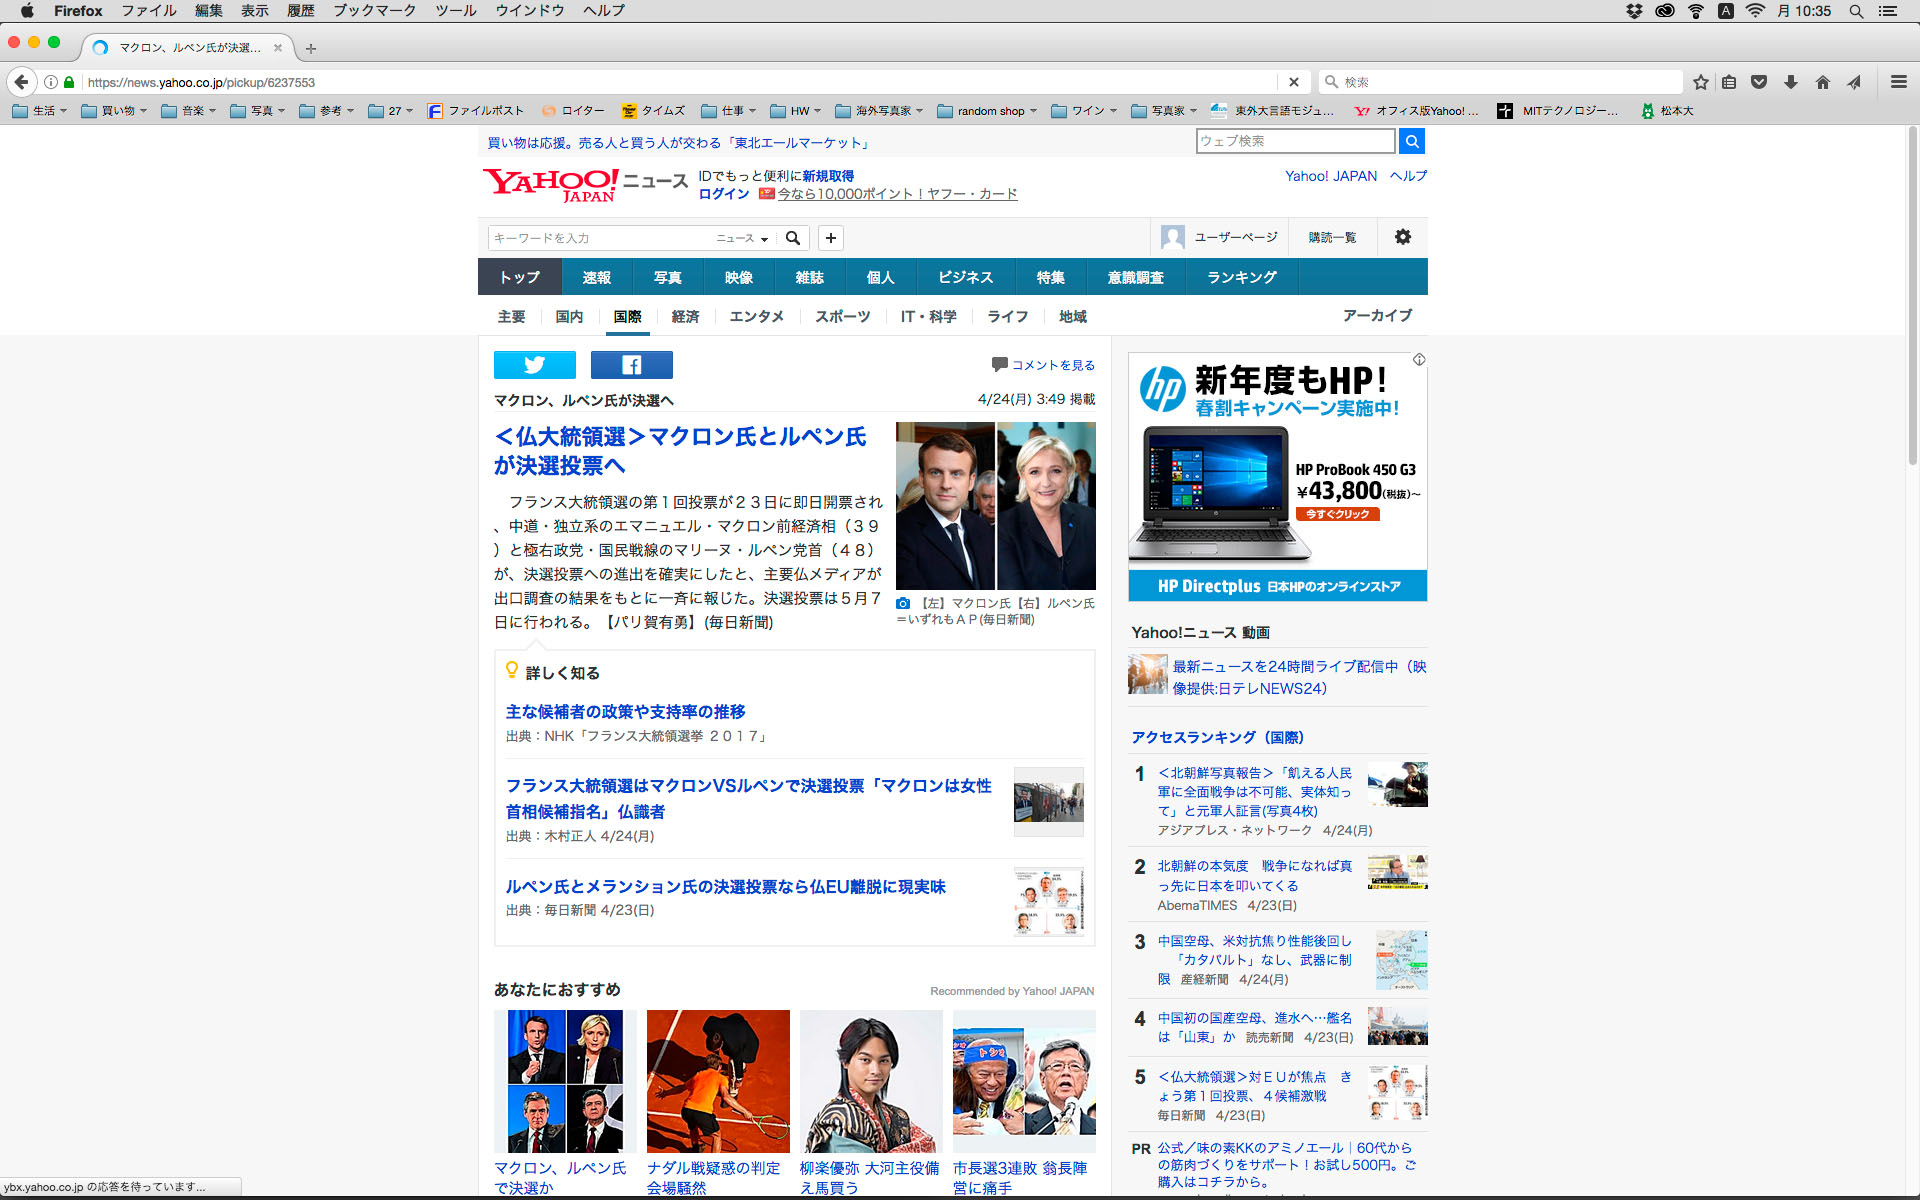Image resolution: width=1920 pixels, height=1200 pixels.
Task: Open Firefox downloads arrow icon
Action: (x=1791, y=82)
